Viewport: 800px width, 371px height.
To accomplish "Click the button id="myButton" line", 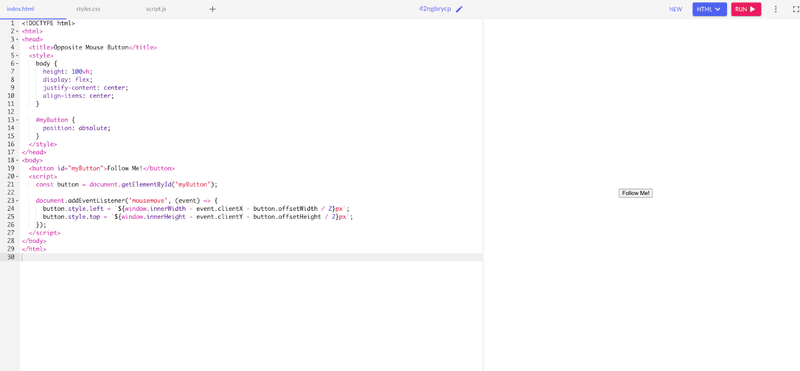I will pyautogui.click(x=102, y=168).
